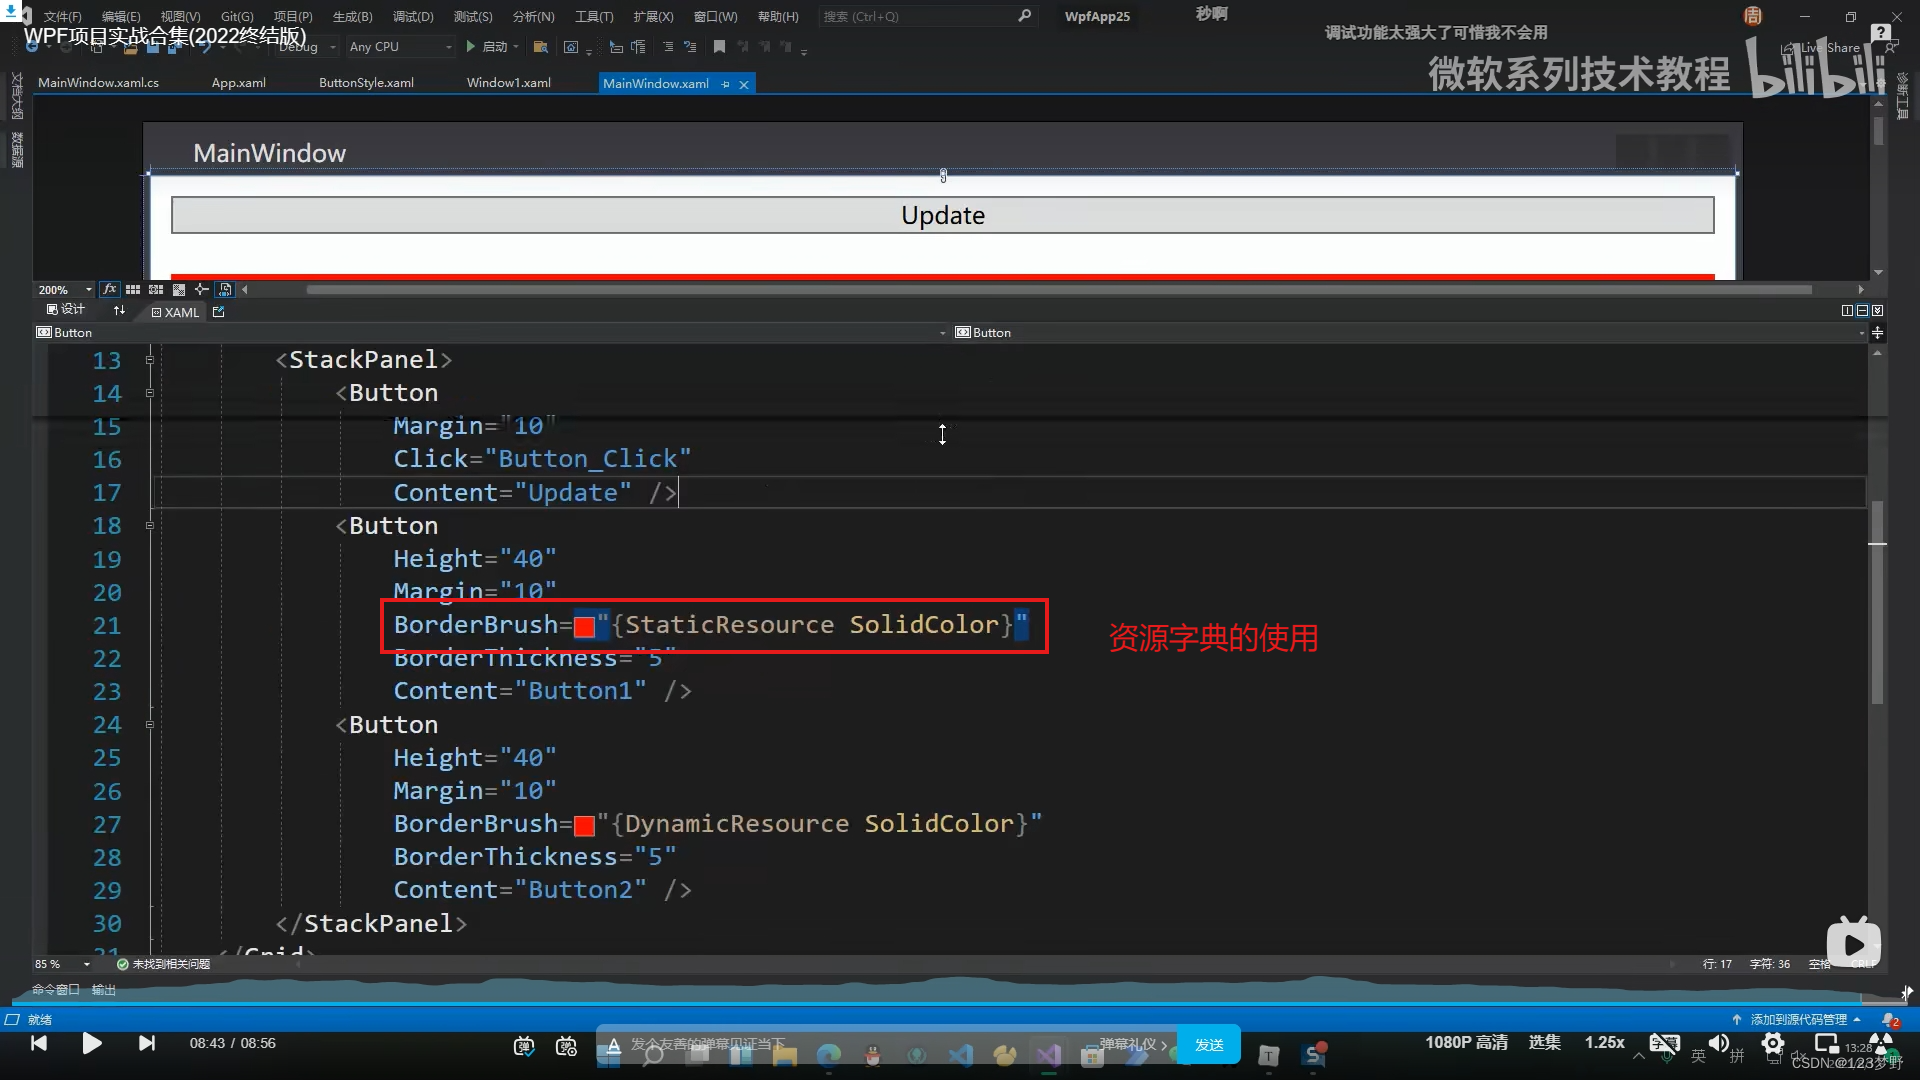Click the volume speaker icon
The height and width of the screenshot is (1080, 1920).
click(x=1718, y=1044)
